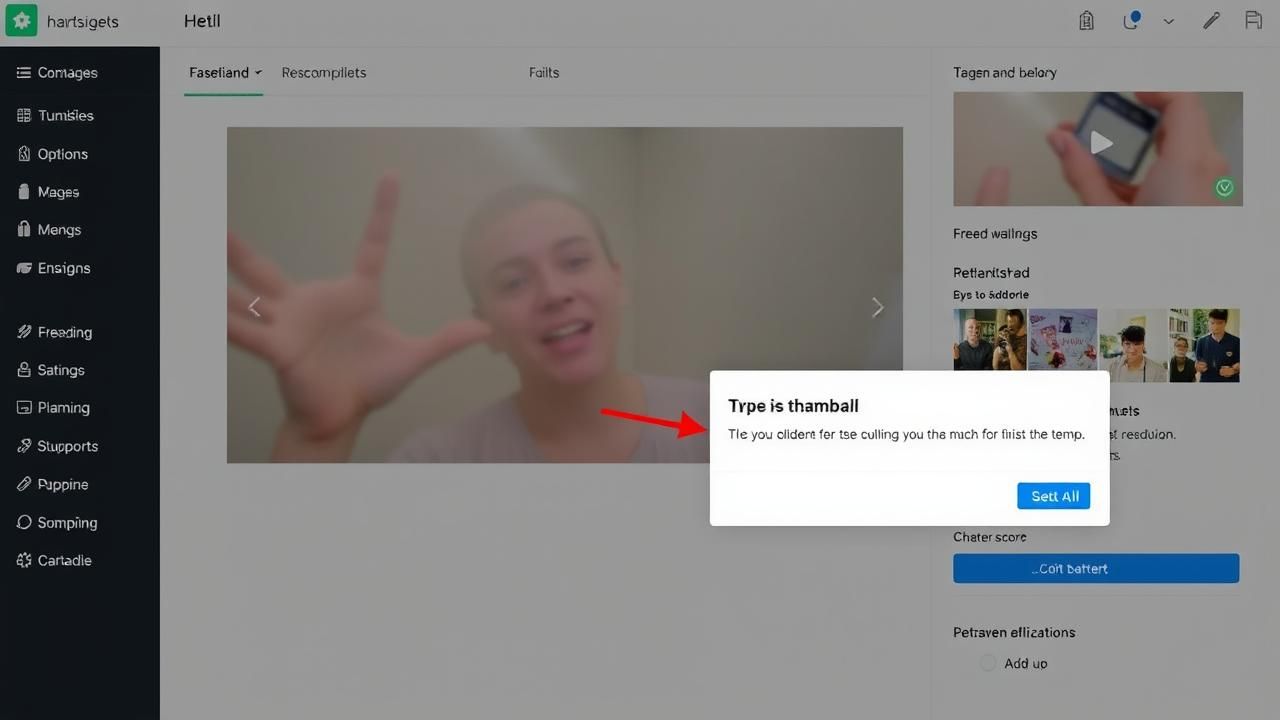This screenshot has width=1280, height=720.
Task: Select the Add up radio option
Action: pos(988,663)
